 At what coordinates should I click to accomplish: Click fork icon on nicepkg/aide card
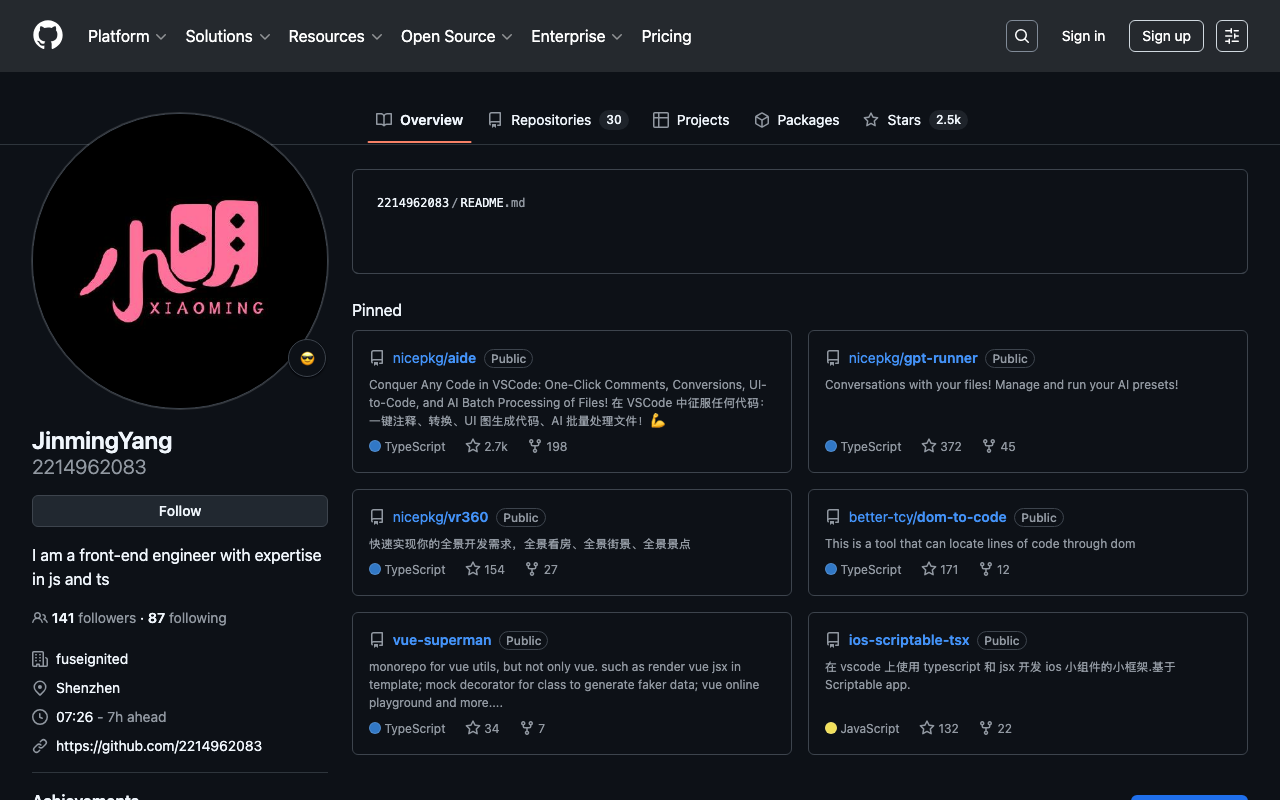(x=535, y=446)
